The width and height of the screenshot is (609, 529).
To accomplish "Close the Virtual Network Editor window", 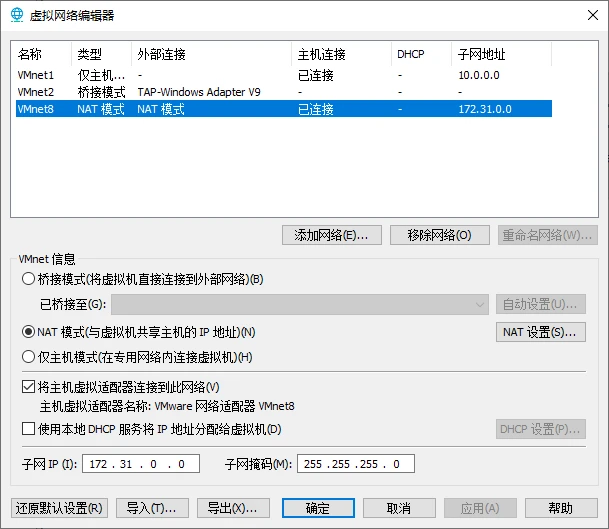I will [x=593, y=15].
